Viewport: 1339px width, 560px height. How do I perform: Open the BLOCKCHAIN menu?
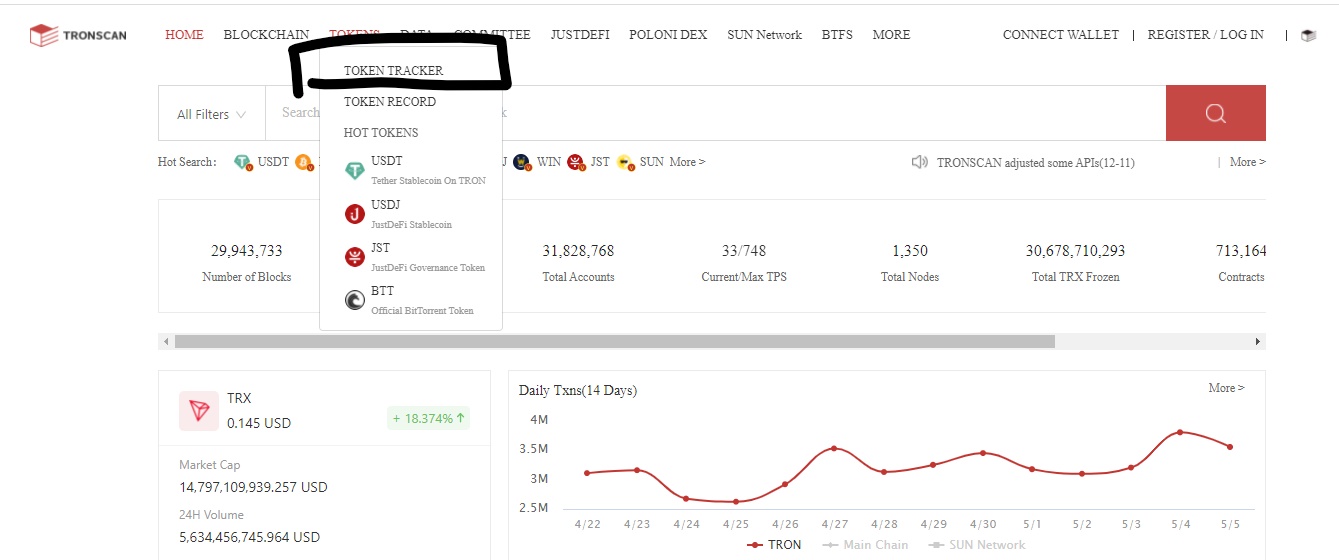(x=266, y=35)
